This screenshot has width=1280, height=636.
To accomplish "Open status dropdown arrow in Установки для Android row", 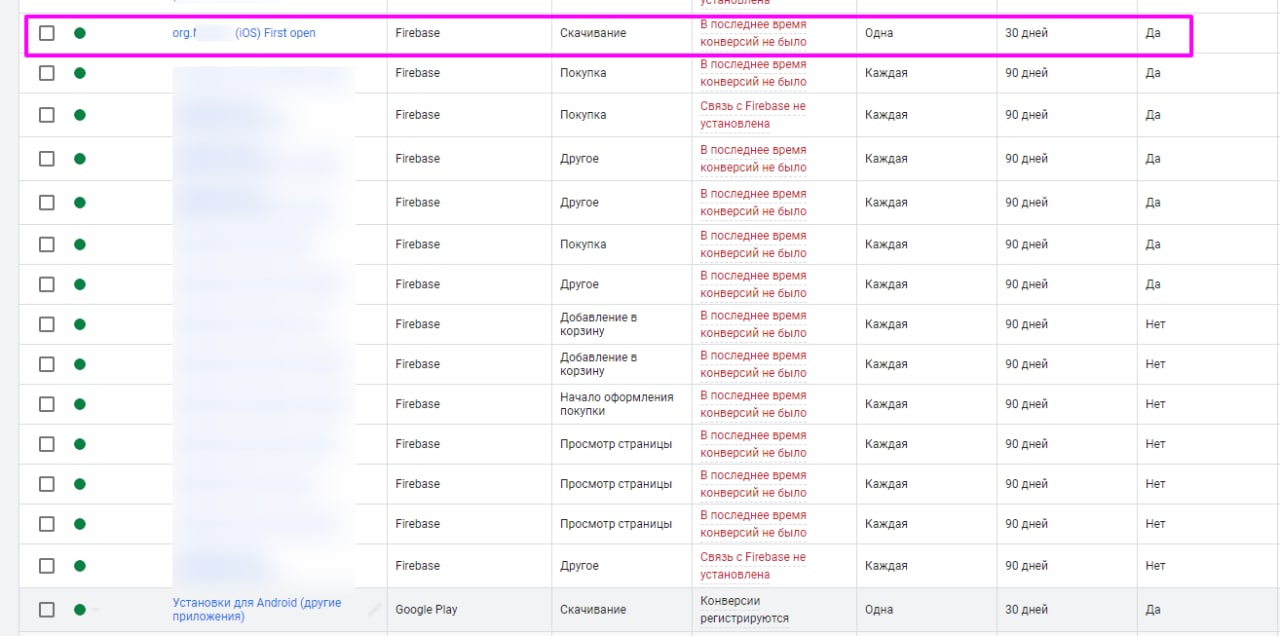I will (x=95, y=610).
